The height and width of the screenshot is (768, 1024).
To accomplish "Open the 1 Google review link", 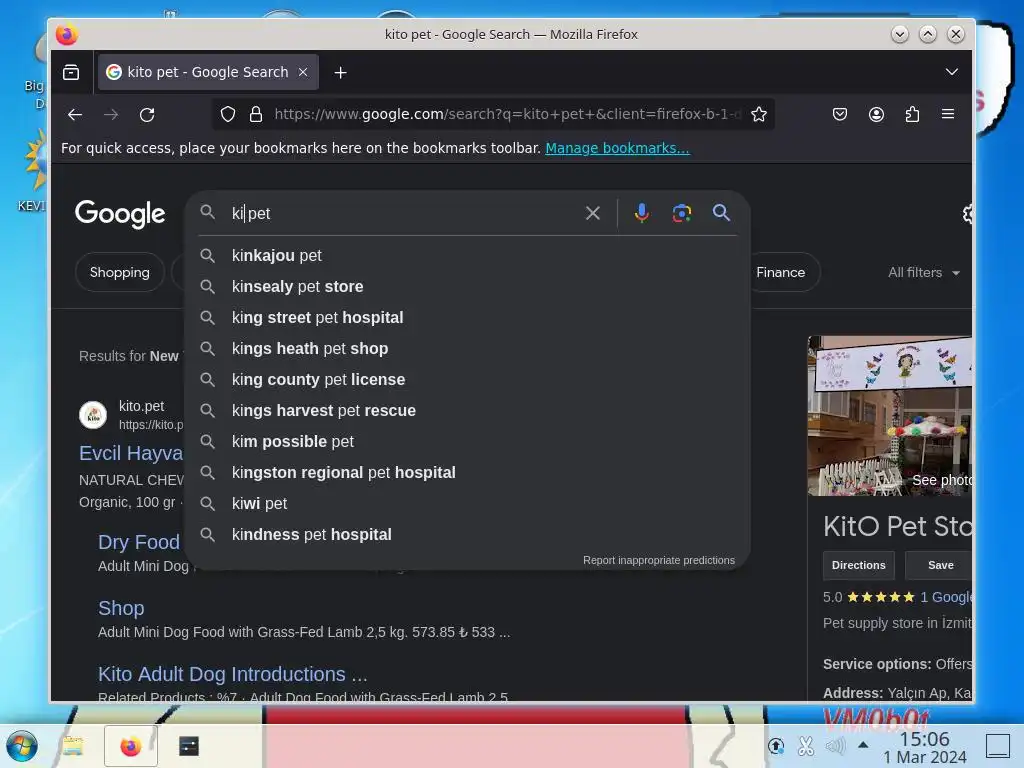I will pos(946,597).
